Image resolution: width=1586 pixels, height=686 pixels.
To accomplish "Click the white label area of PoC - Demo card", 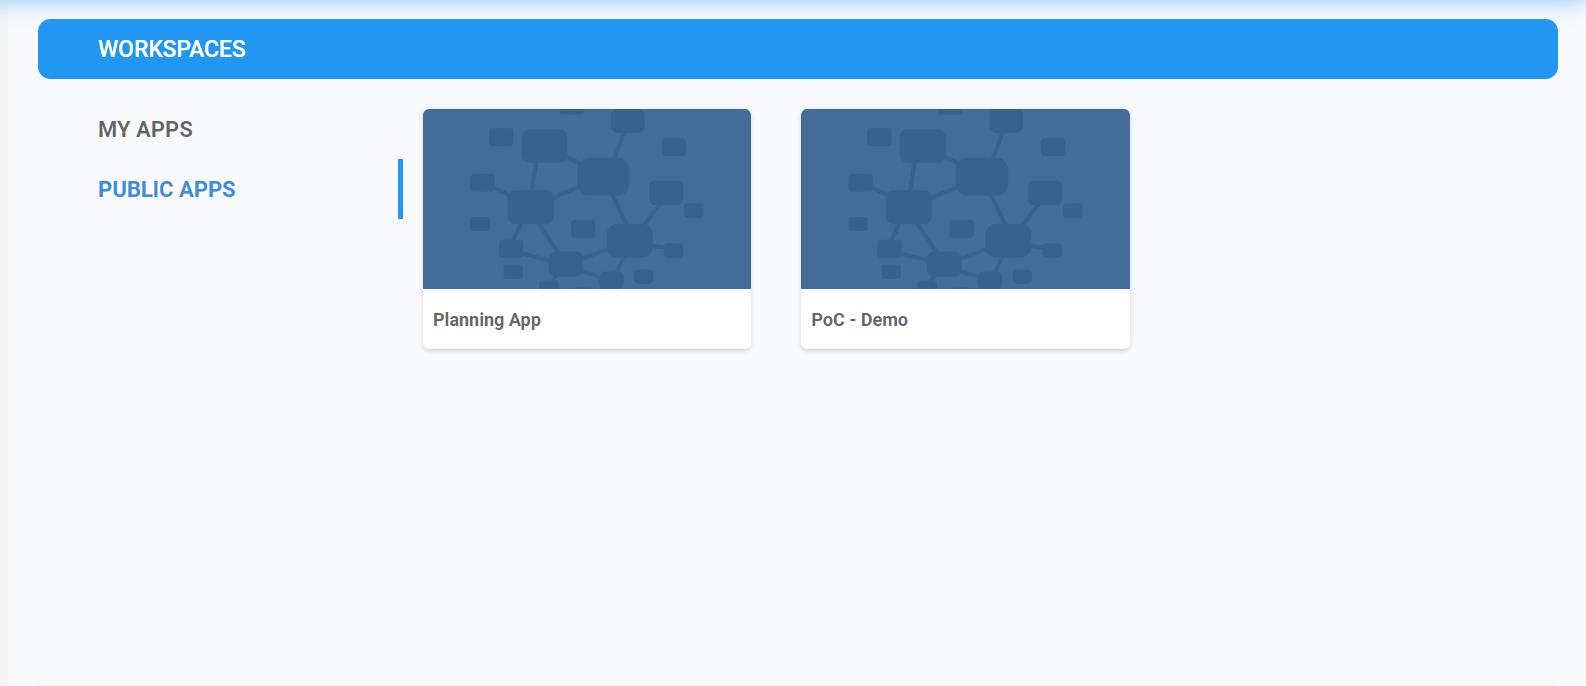I will [x=1030, y=320].
